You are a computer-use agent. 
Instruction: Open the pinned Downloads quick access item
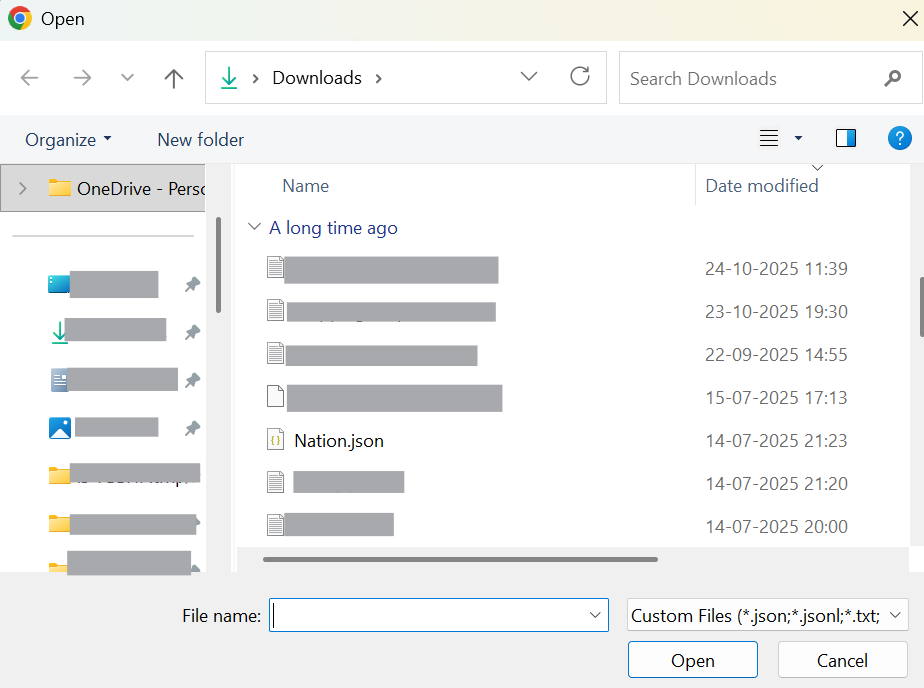tap(107, 332)
